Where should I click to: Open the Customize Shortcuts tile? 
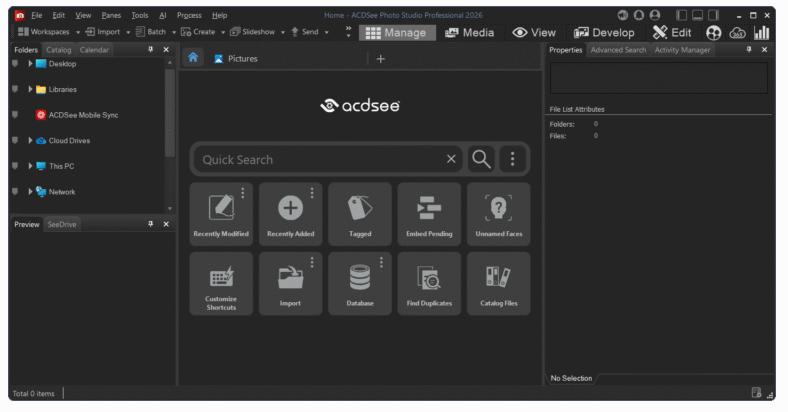pos(220,279)
